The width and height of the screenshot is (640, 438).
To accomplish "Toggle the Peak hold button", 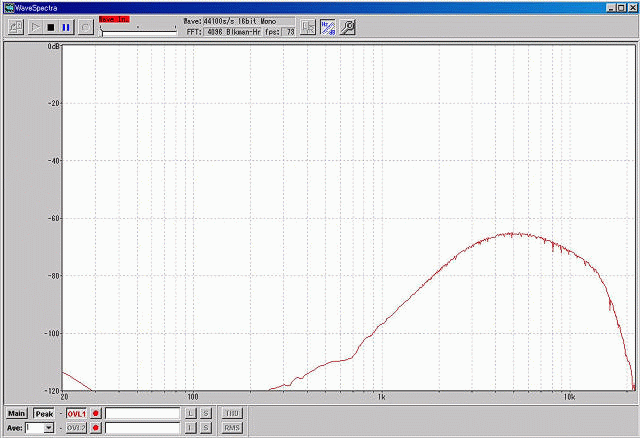I will point(43,413).
